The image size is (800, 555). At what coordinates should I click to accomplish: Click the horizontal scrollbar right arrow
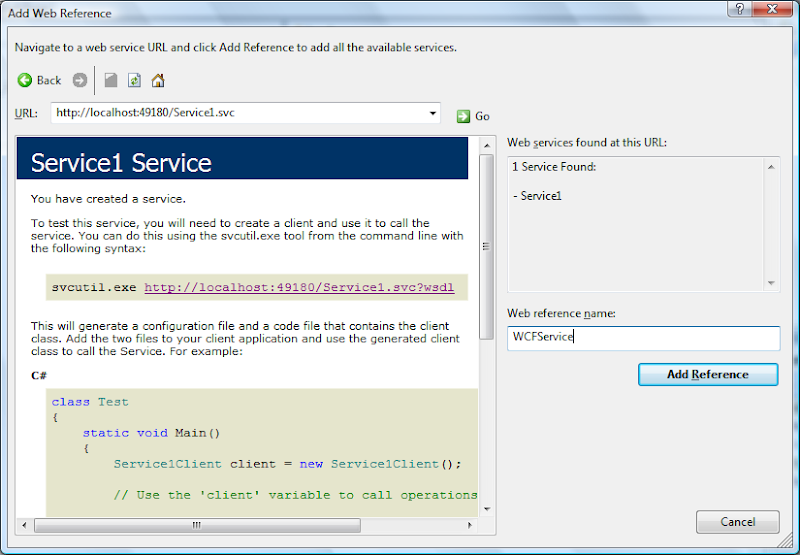[472, 524]
